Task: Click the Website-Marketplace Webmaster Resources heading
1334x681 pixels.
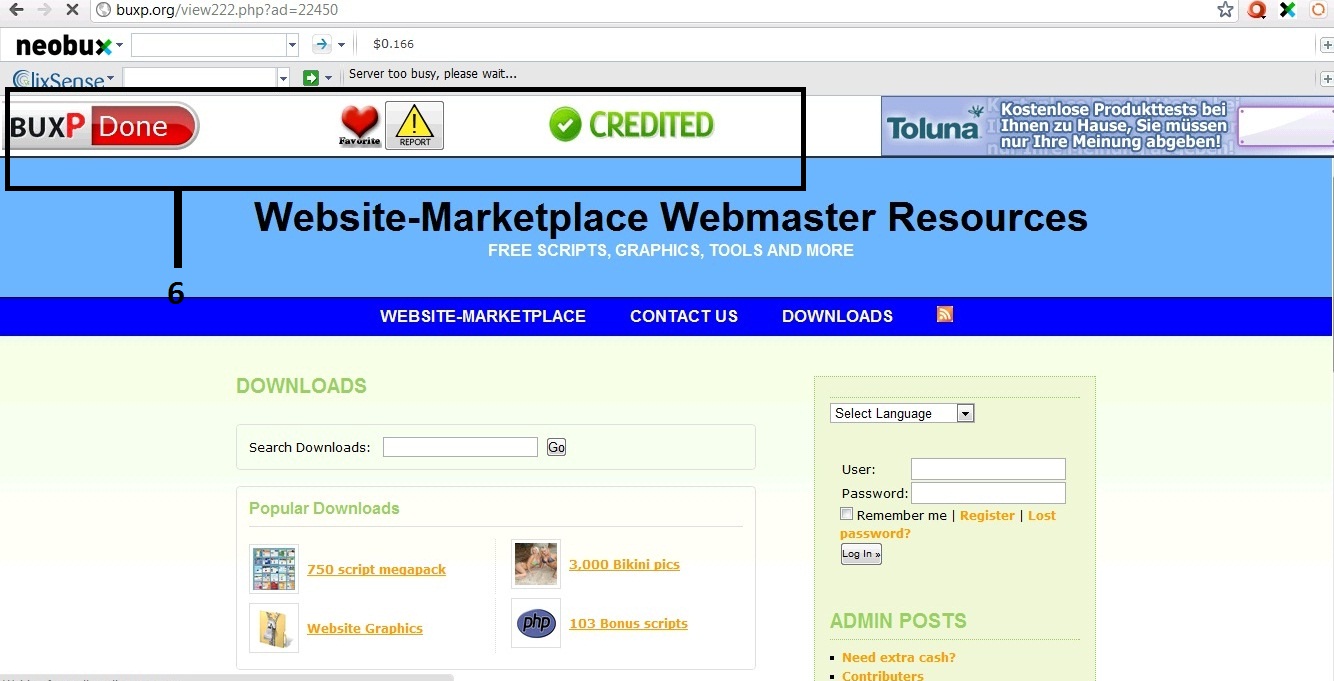Action: click(671, 217)
